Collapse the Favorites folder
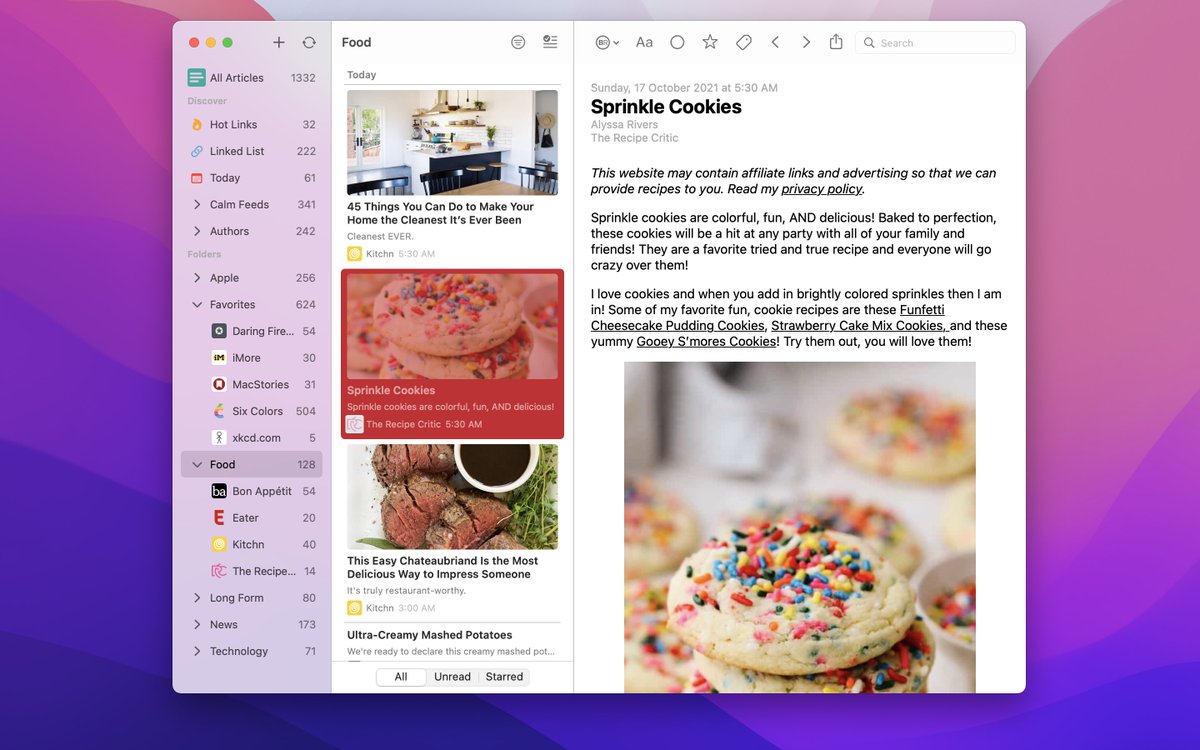The height and width of the screenshot is (750, 1200). 197,305
